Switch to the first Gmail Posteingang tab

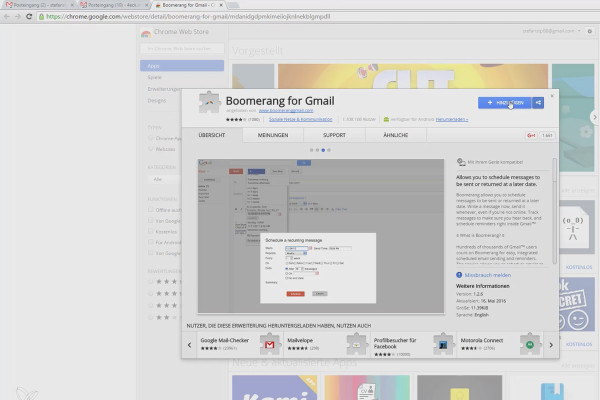pos(38,5)
